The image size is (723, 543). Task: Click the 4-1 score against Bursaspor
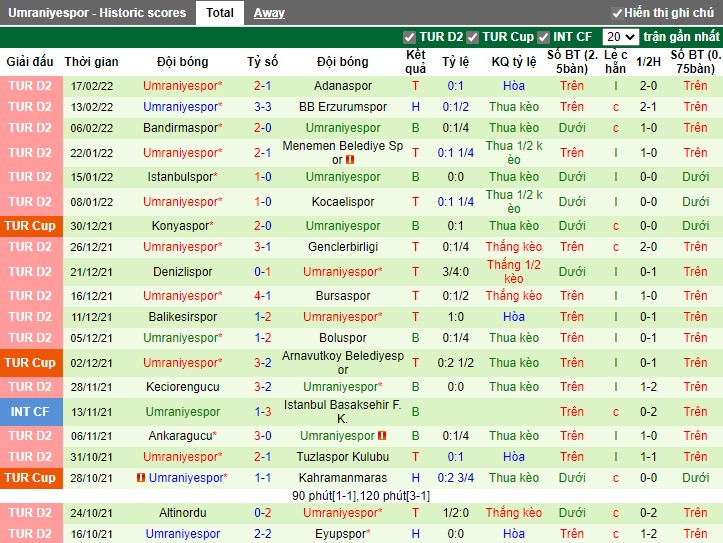pyautogui.click(x=262, y=295)
